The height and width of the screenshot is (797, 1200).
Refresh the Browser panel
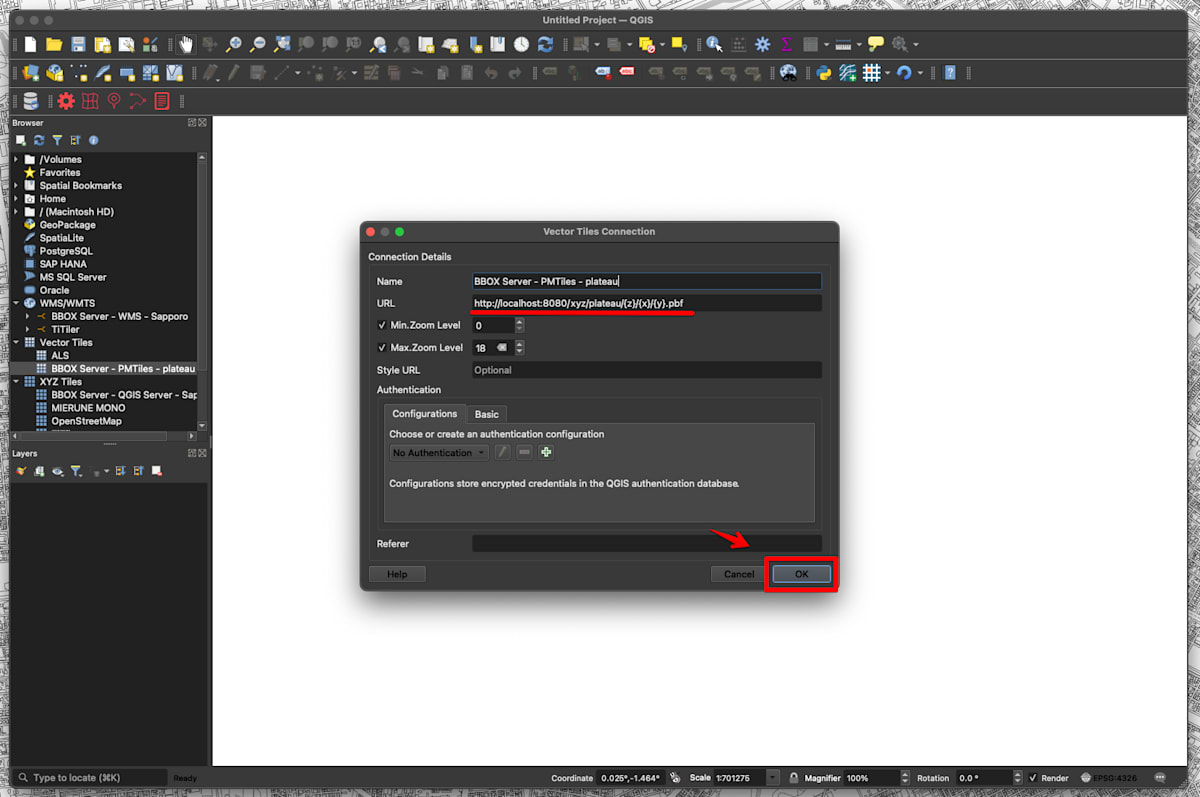coord(39,141)
